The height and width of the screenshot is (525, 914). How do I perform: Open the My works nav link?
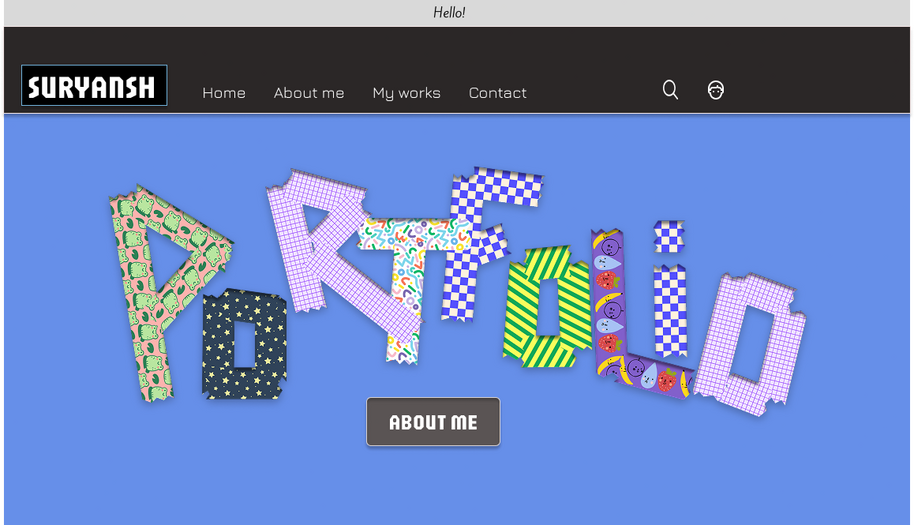click(x=406, y=93)
